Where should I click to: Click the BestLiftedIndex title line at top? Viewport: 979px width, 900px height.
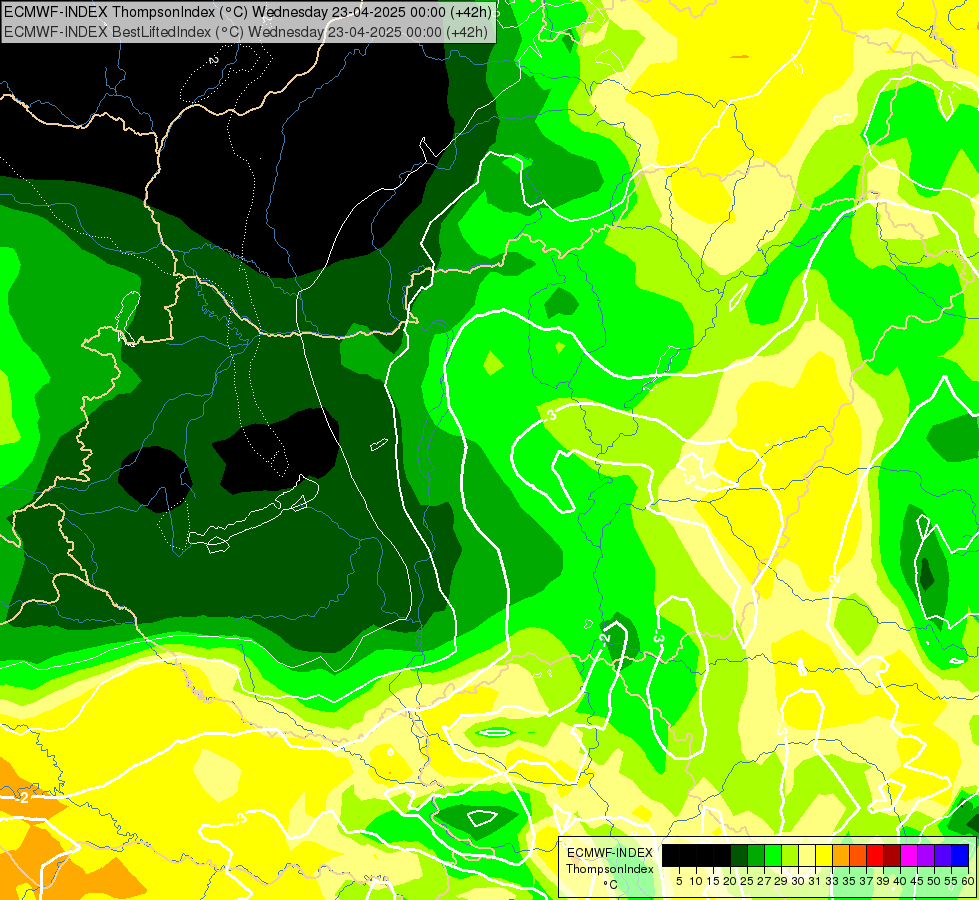246,32
